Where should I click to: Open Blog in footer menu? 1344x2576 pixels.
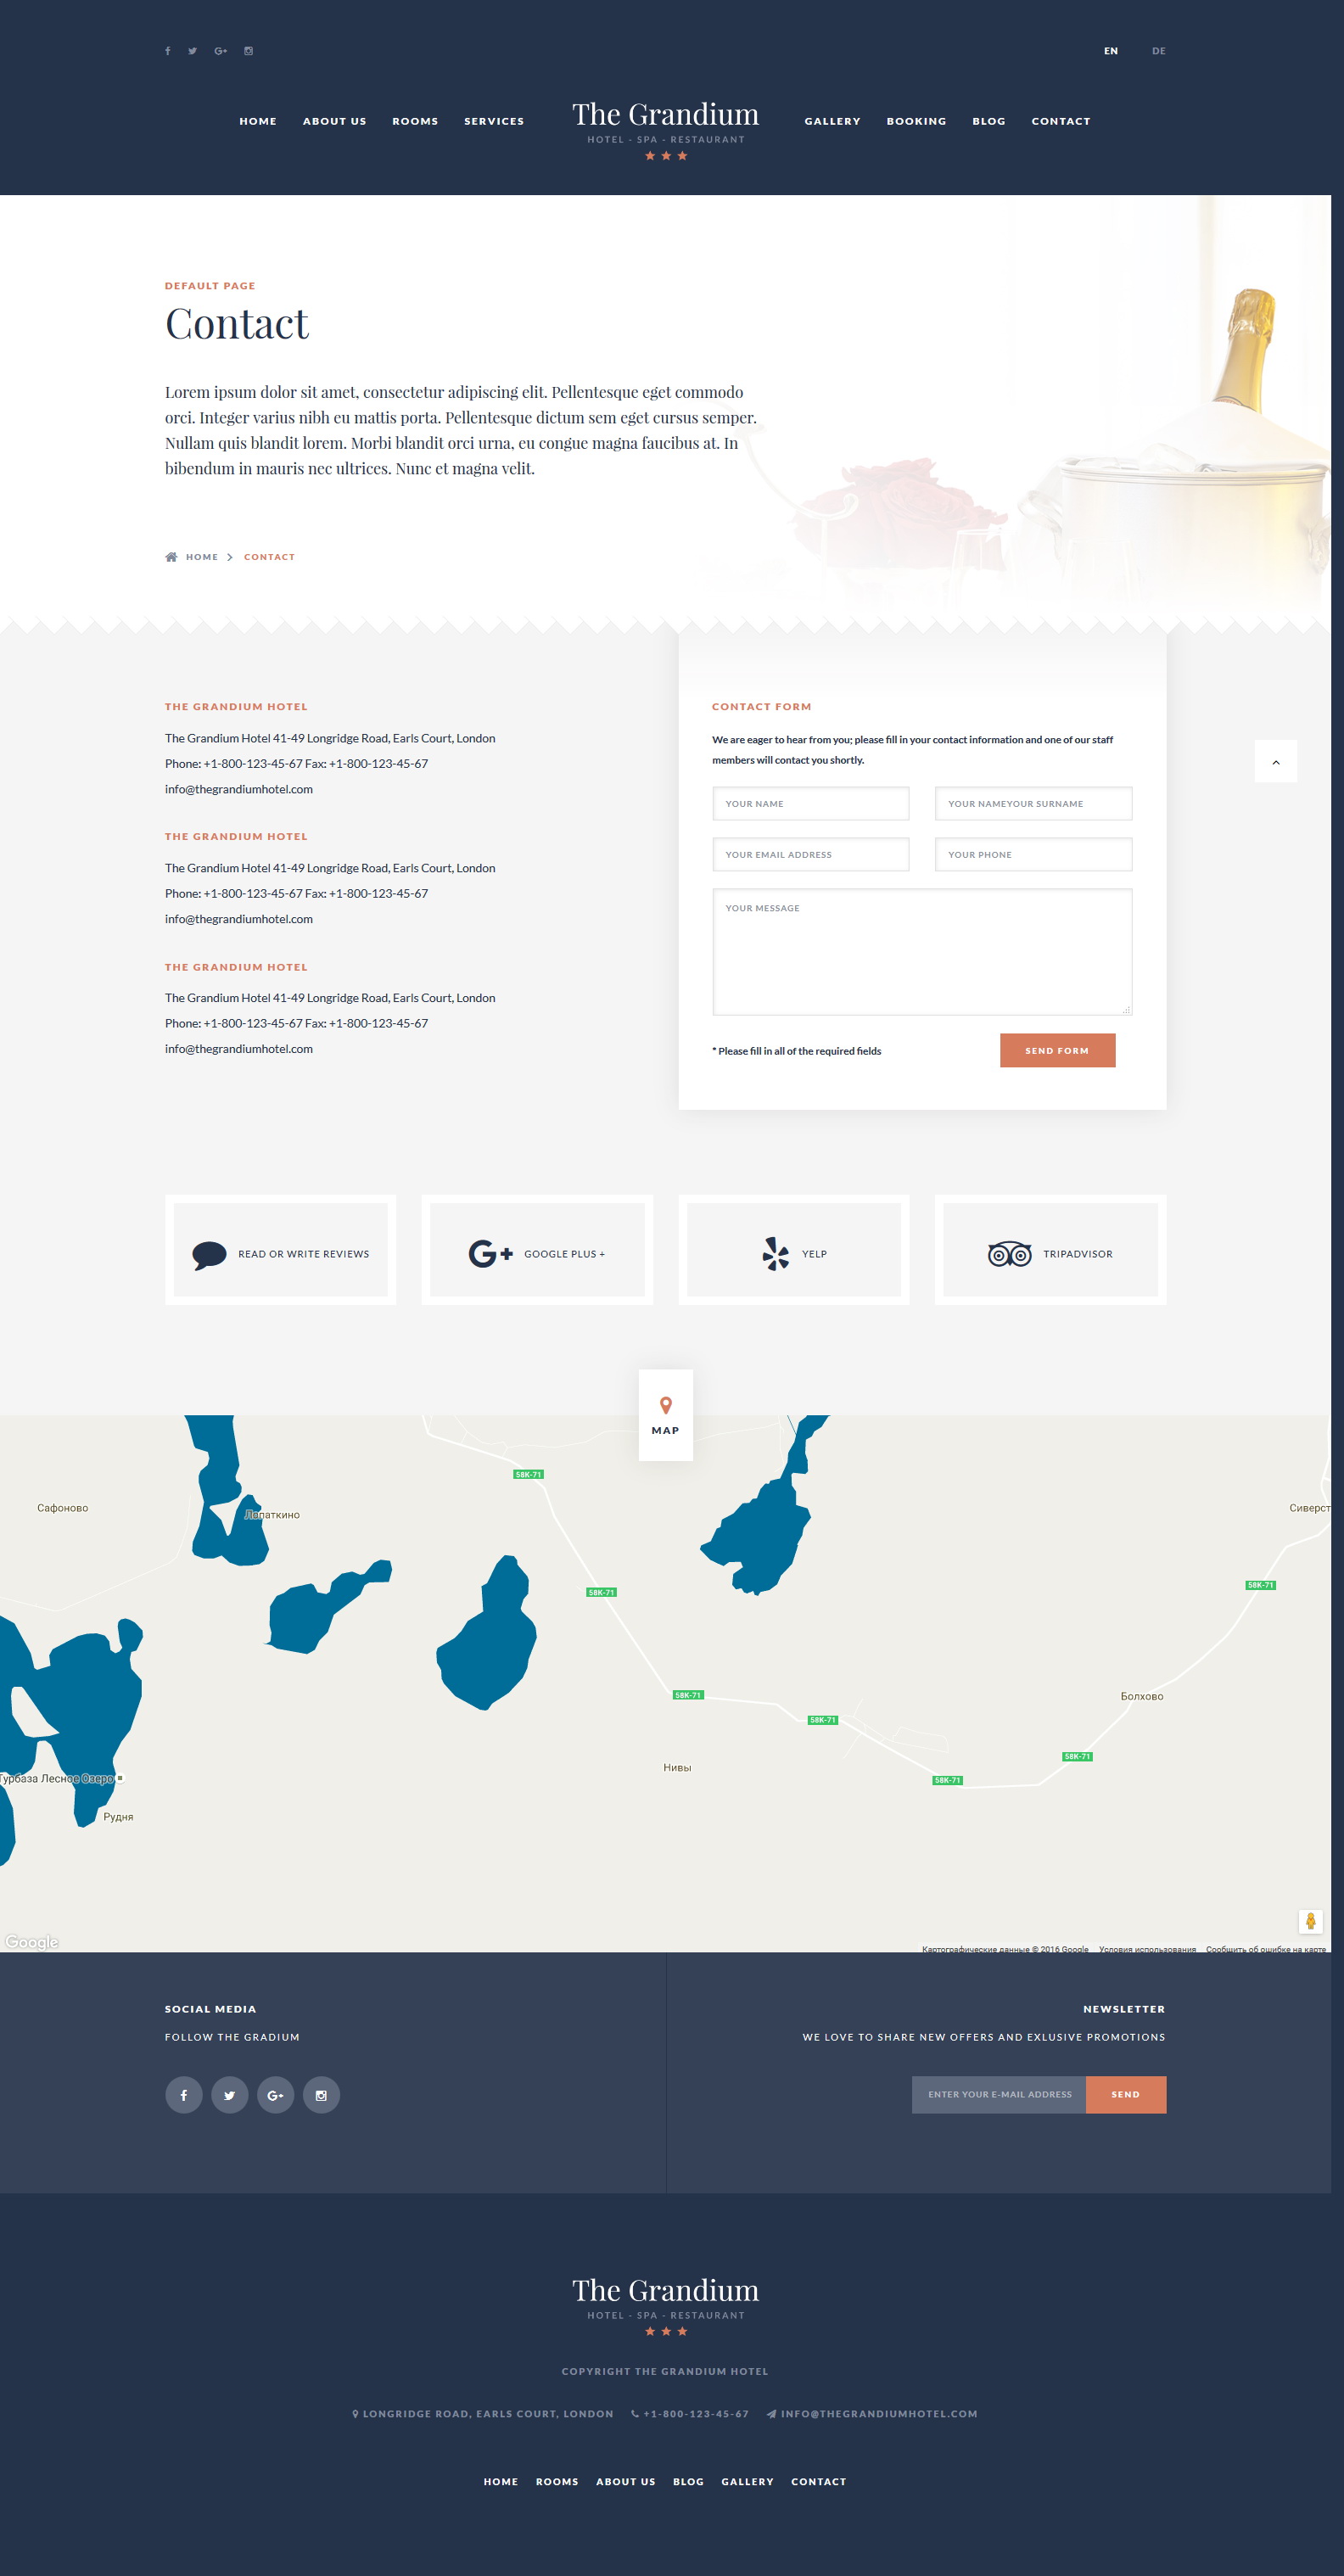click(x=689, y=2482)
